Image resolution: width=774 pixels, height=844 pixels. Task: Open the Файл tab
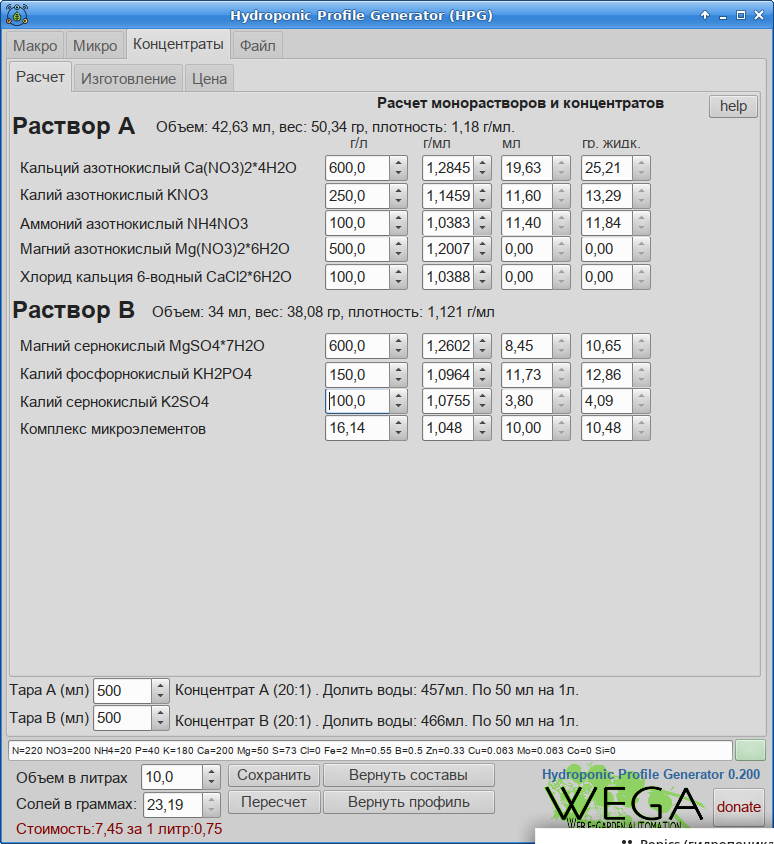257,45
